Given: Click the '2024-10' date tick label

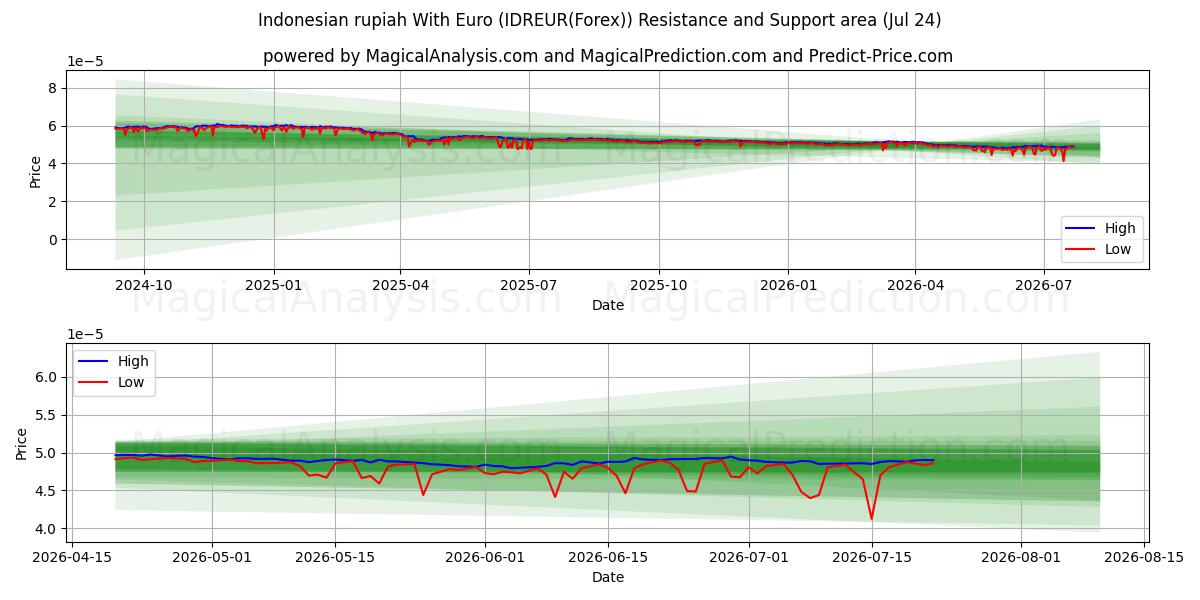Looking at the screenshot, I should [144, 285].
